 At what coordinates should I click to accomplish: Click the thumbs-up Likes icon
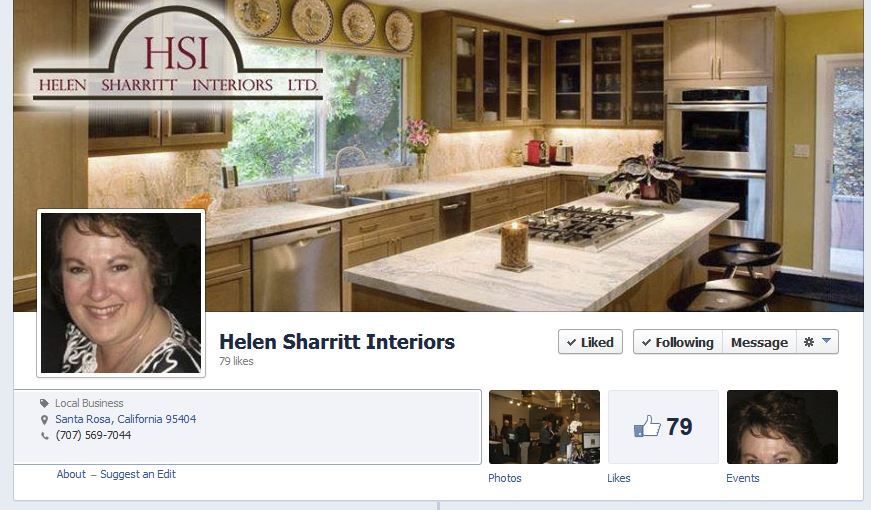647,426
